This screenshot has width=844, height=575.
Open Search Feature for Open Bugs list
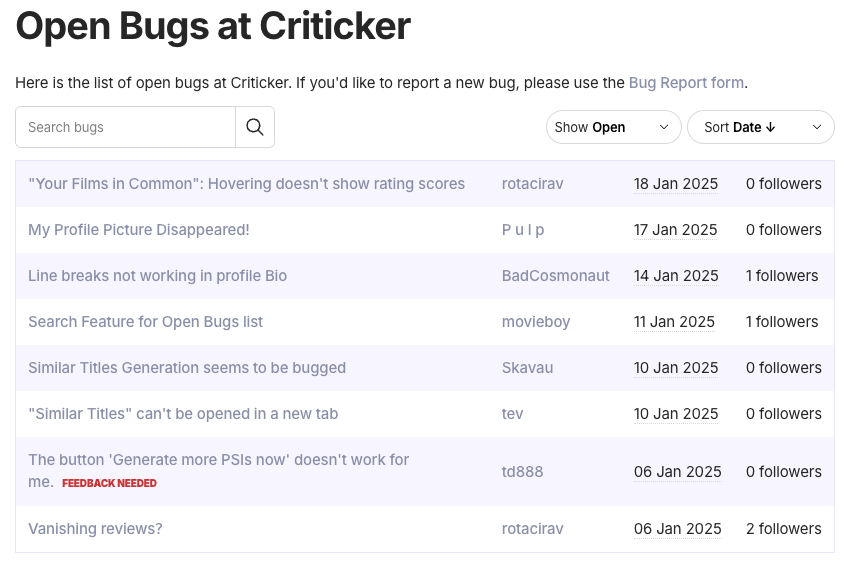(145, 322)
